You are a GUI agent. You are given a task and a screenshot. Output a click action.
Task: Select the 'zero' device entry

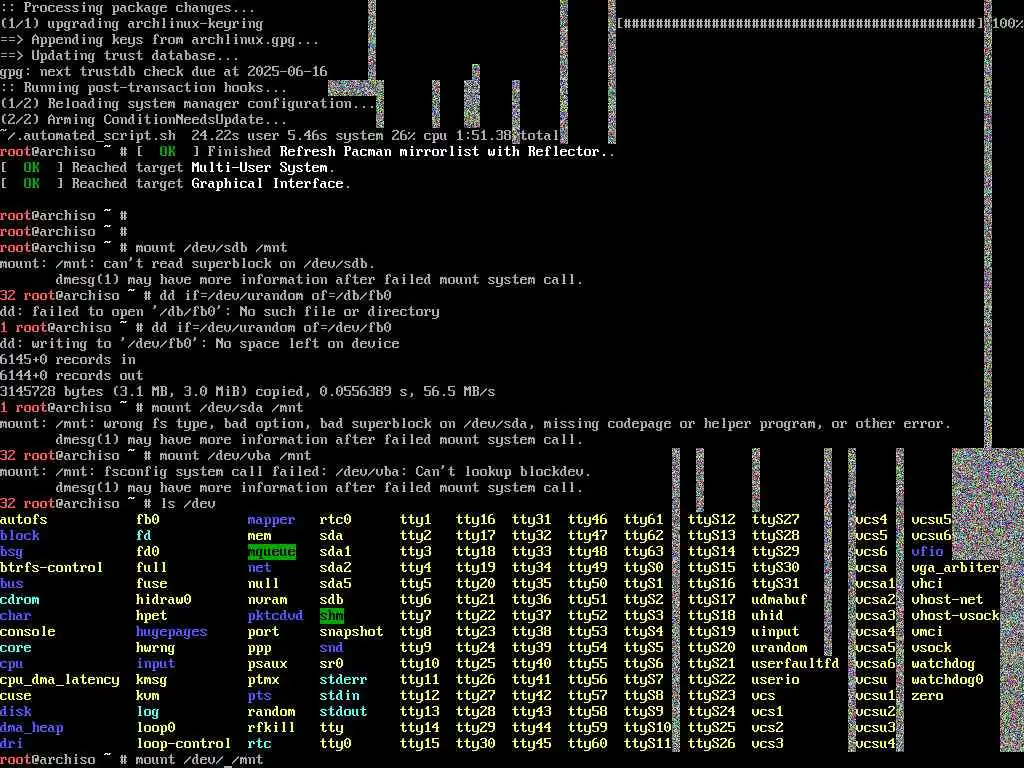coord(927,696)
